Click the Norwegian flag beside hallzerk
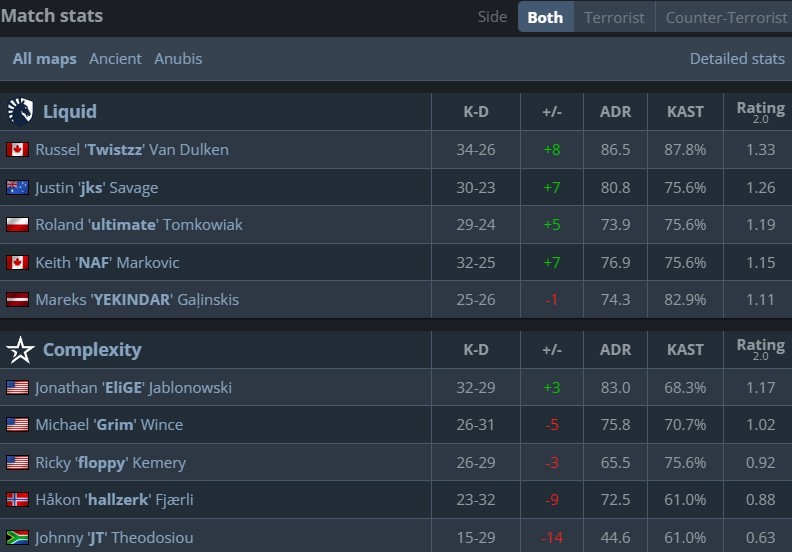792x552 pixels. tap(17, 500)
